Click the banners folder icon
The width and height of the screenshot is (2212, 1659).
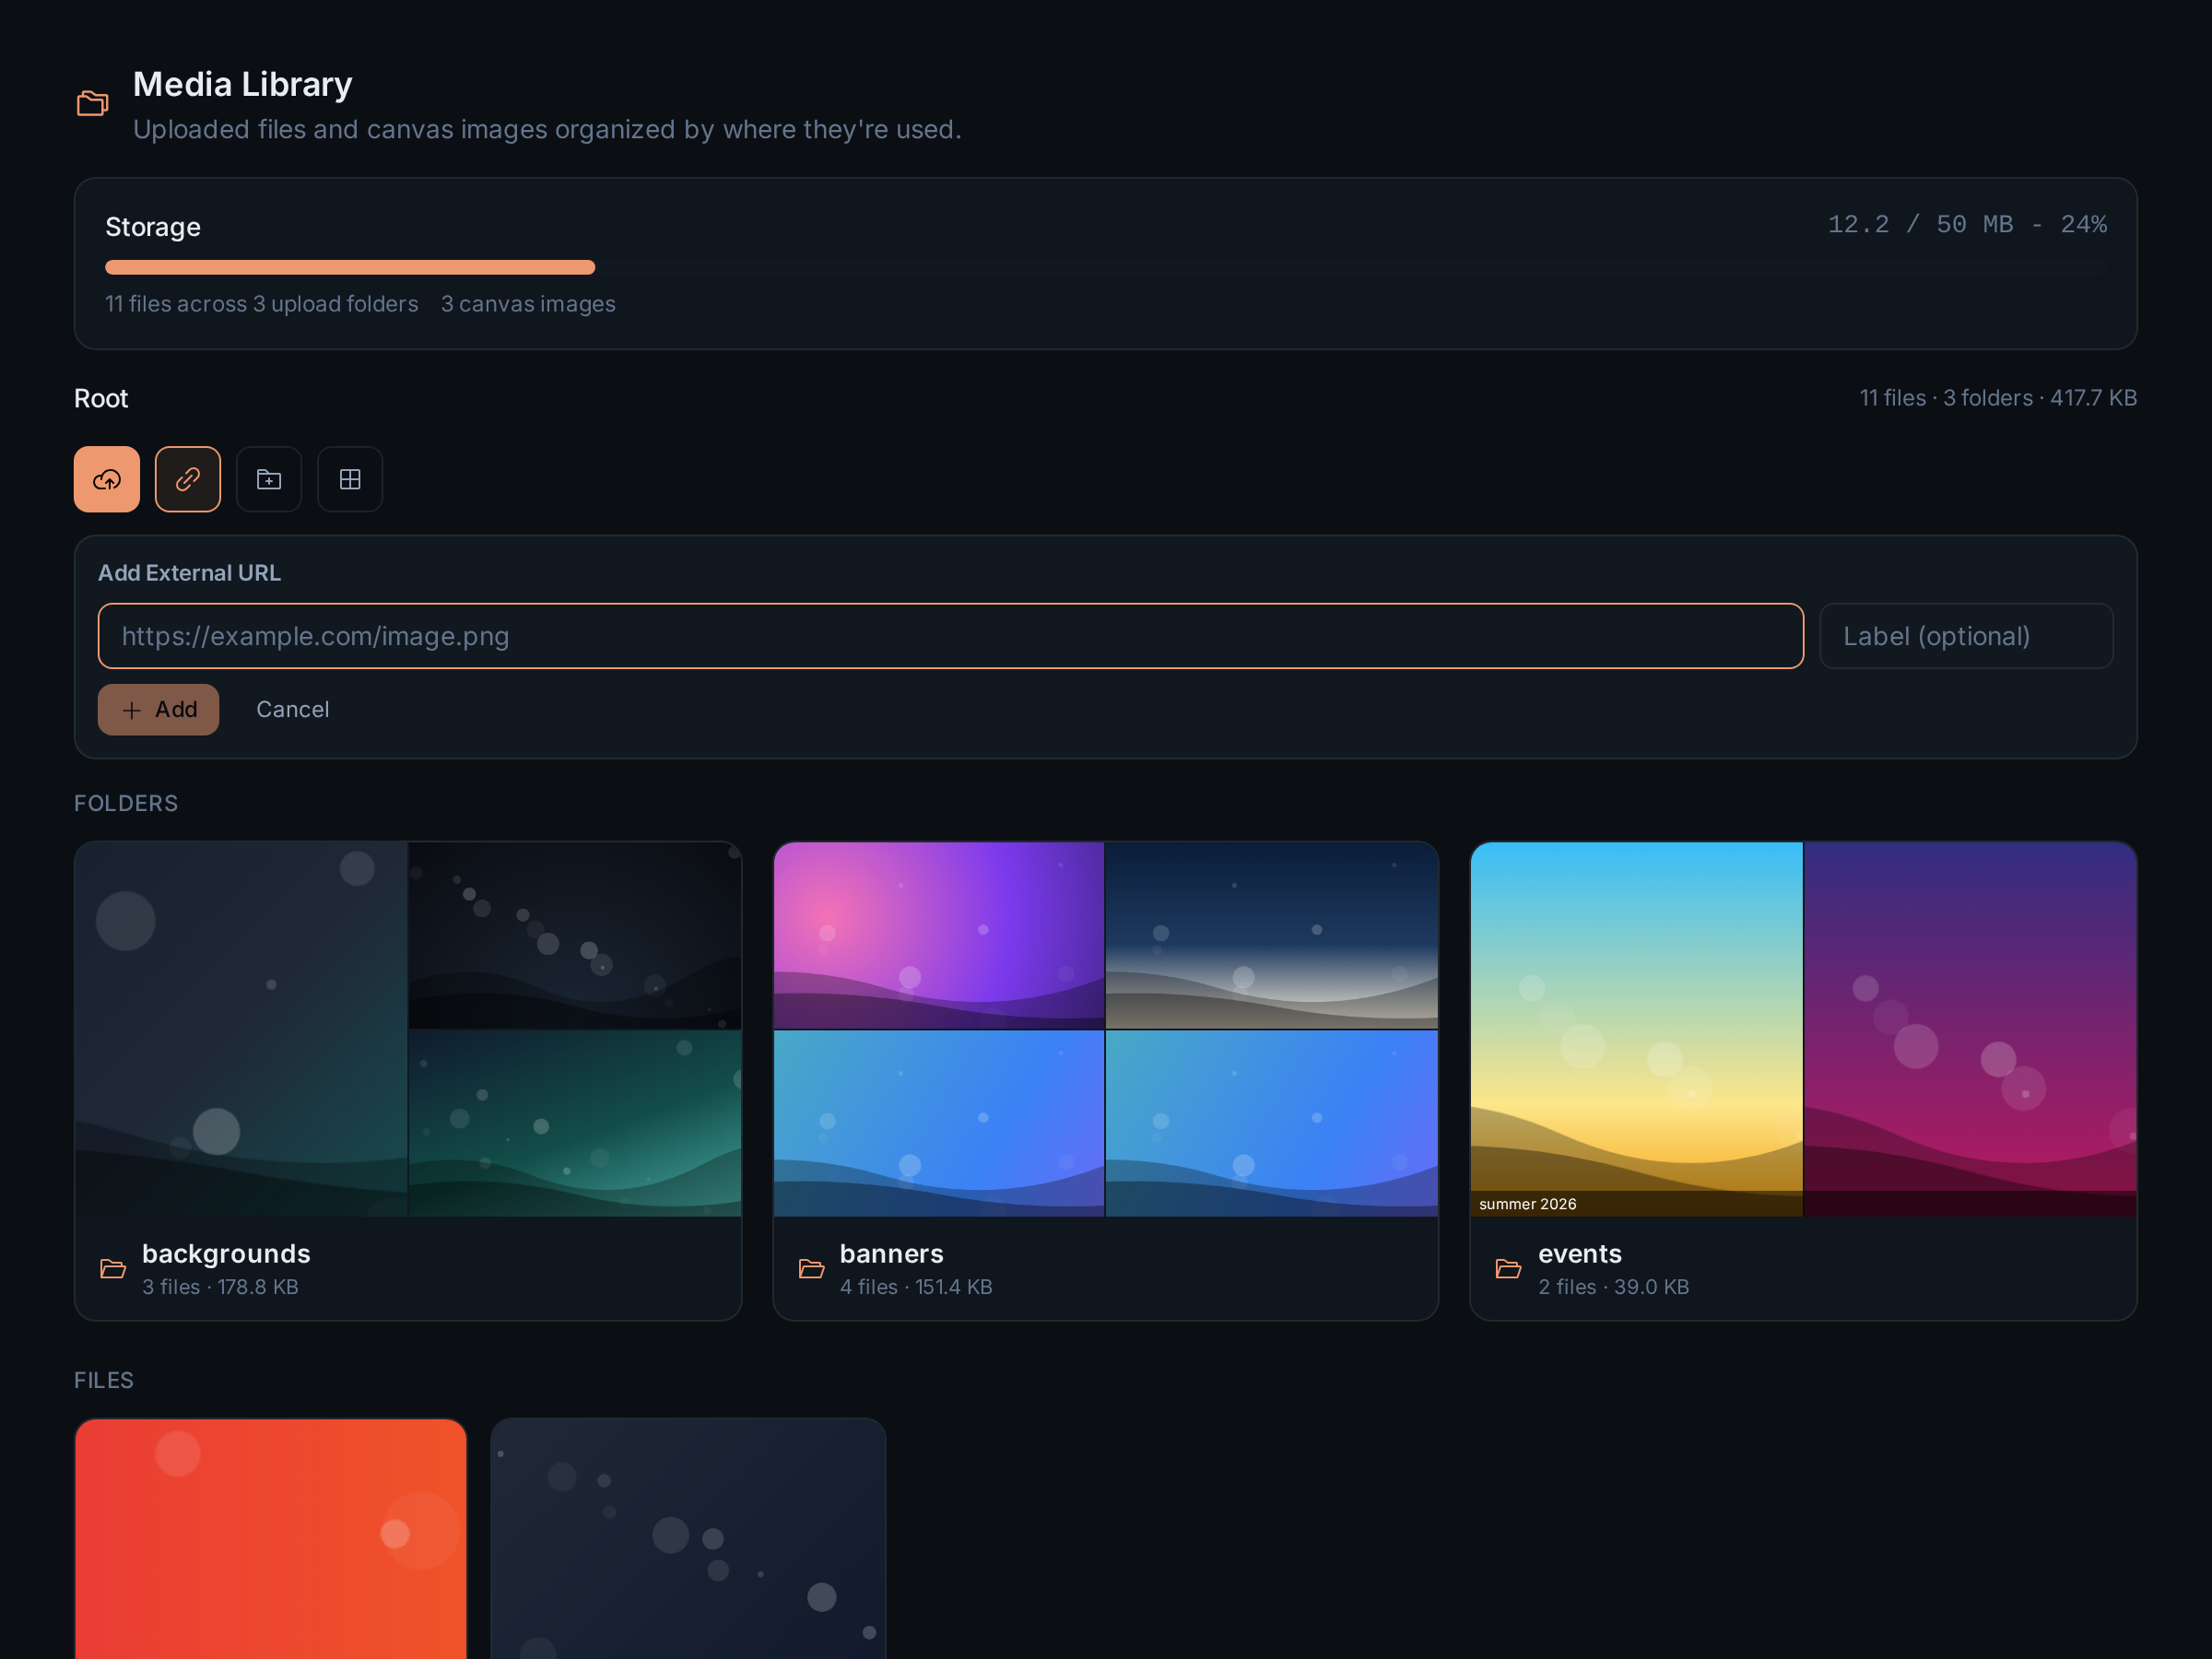[811, 1269]
